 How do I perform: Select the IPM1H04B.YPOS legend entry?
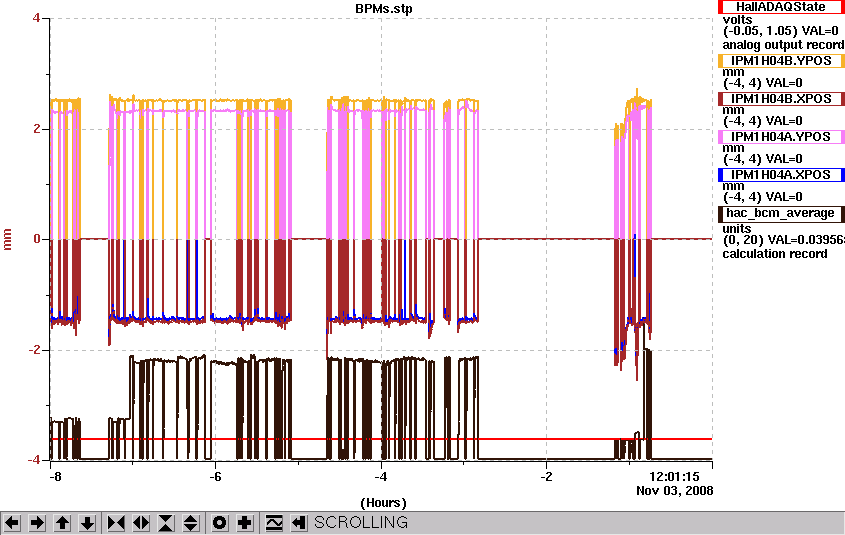781,61
